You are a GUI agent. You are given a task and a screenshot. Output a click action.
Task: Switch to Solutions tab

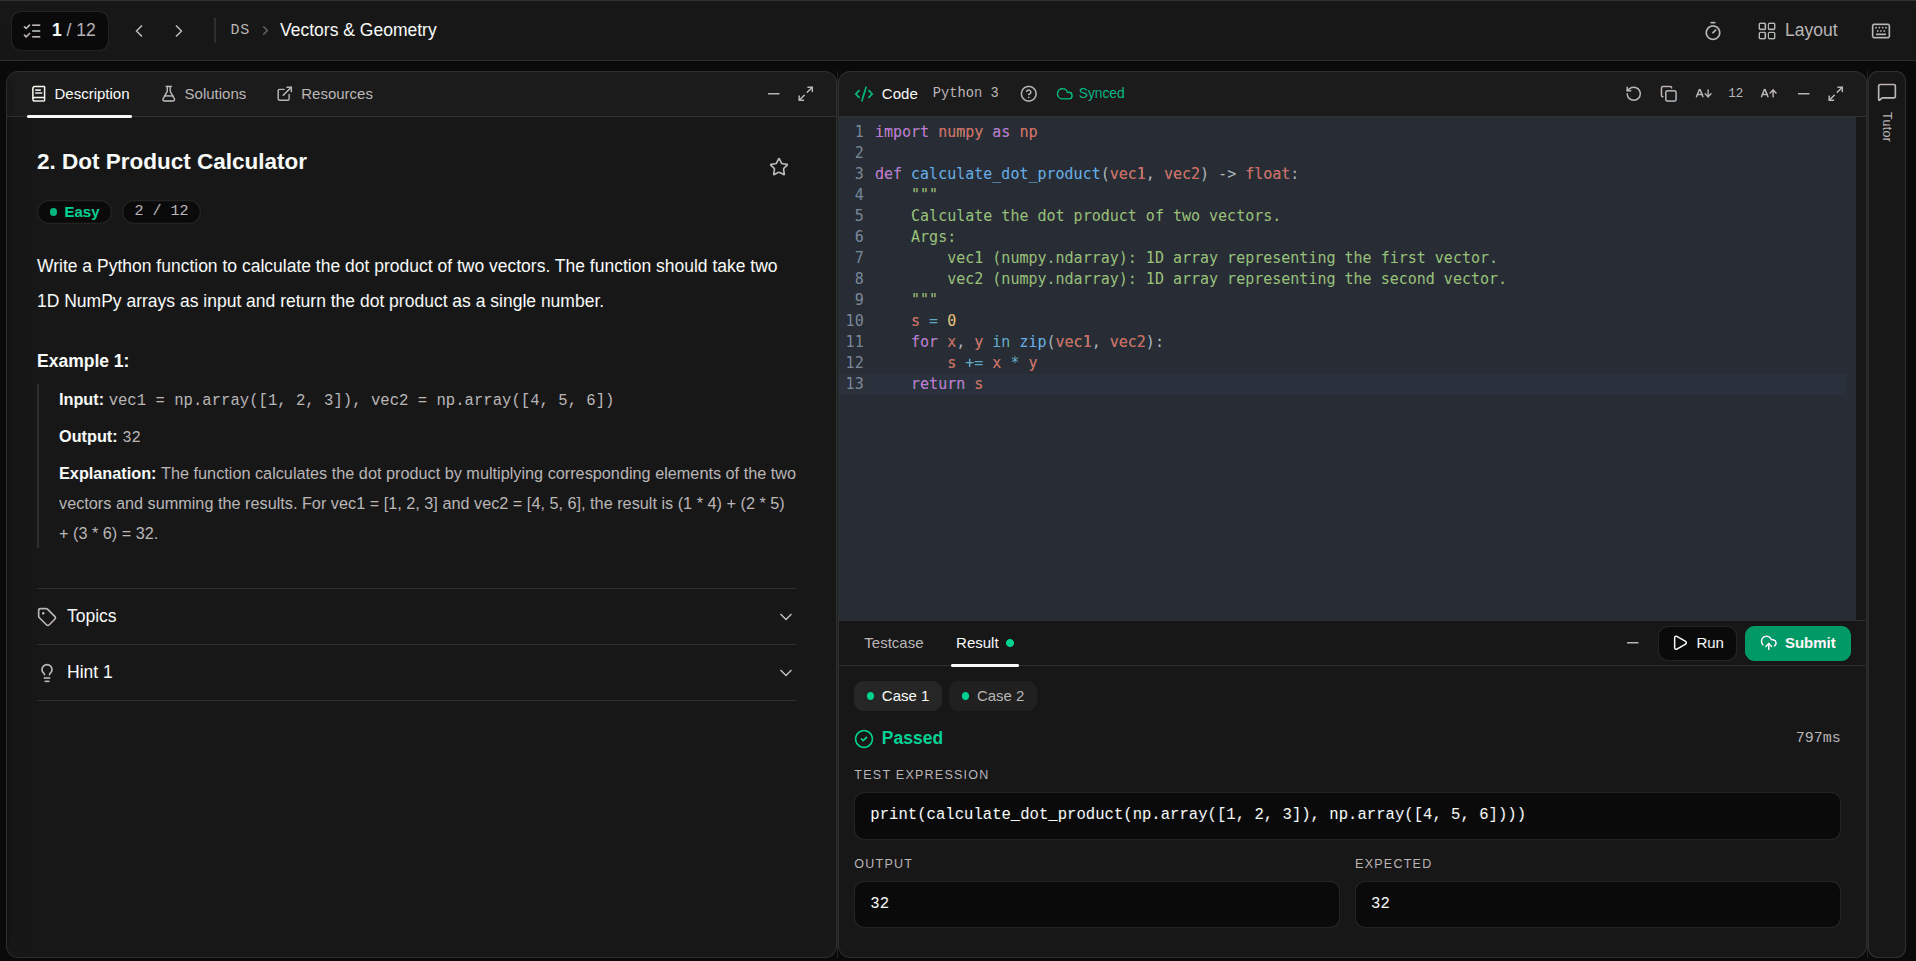[x=204, y=94]
